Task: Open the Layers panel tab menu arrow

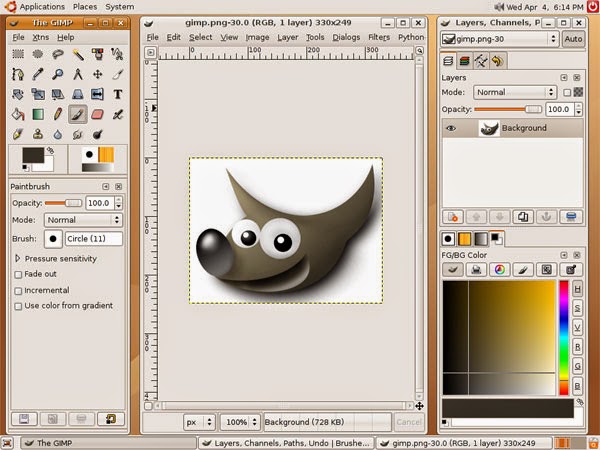Action: (x=564, y=78)
